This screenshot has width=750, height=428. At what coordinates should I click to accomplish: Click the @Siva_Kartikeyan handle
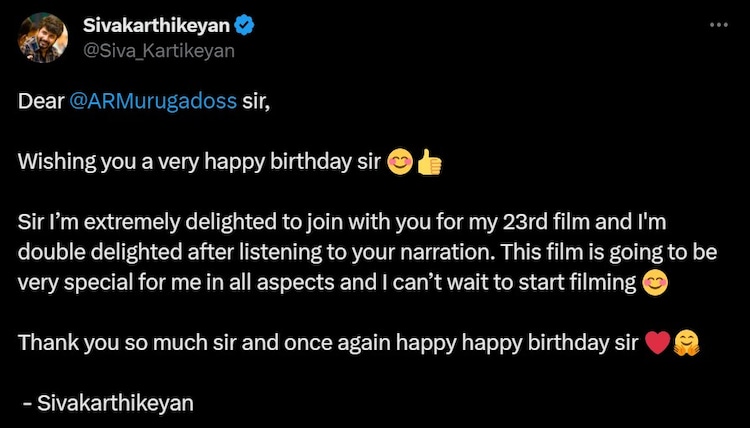pos(159,51)
